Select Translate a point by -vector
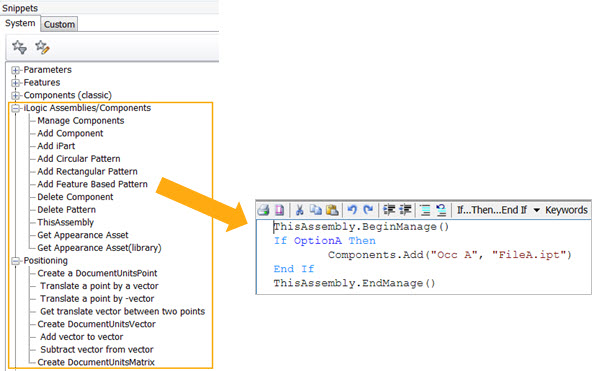 97,299
